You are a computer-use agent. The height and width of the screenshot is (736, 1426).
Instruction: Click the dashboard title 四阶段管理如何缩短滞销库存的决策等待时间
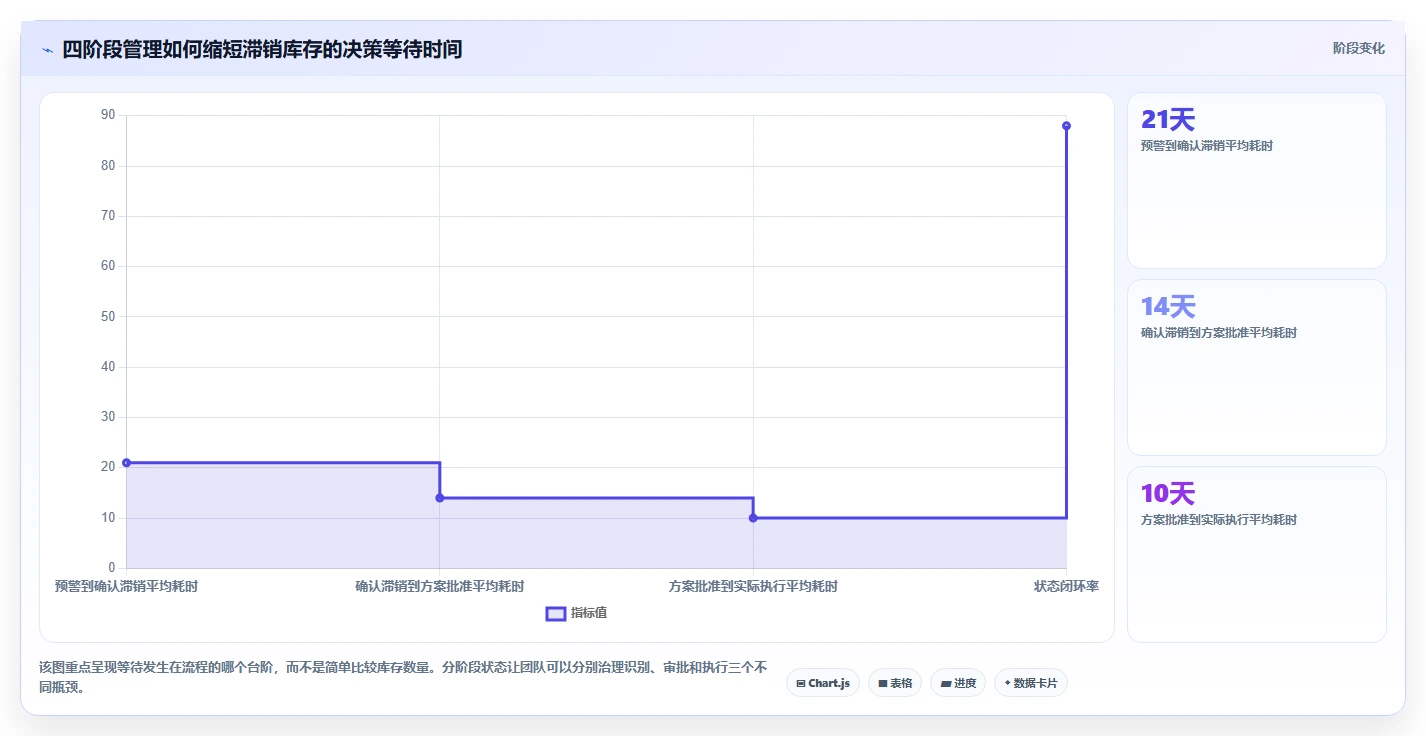(262, 49)
